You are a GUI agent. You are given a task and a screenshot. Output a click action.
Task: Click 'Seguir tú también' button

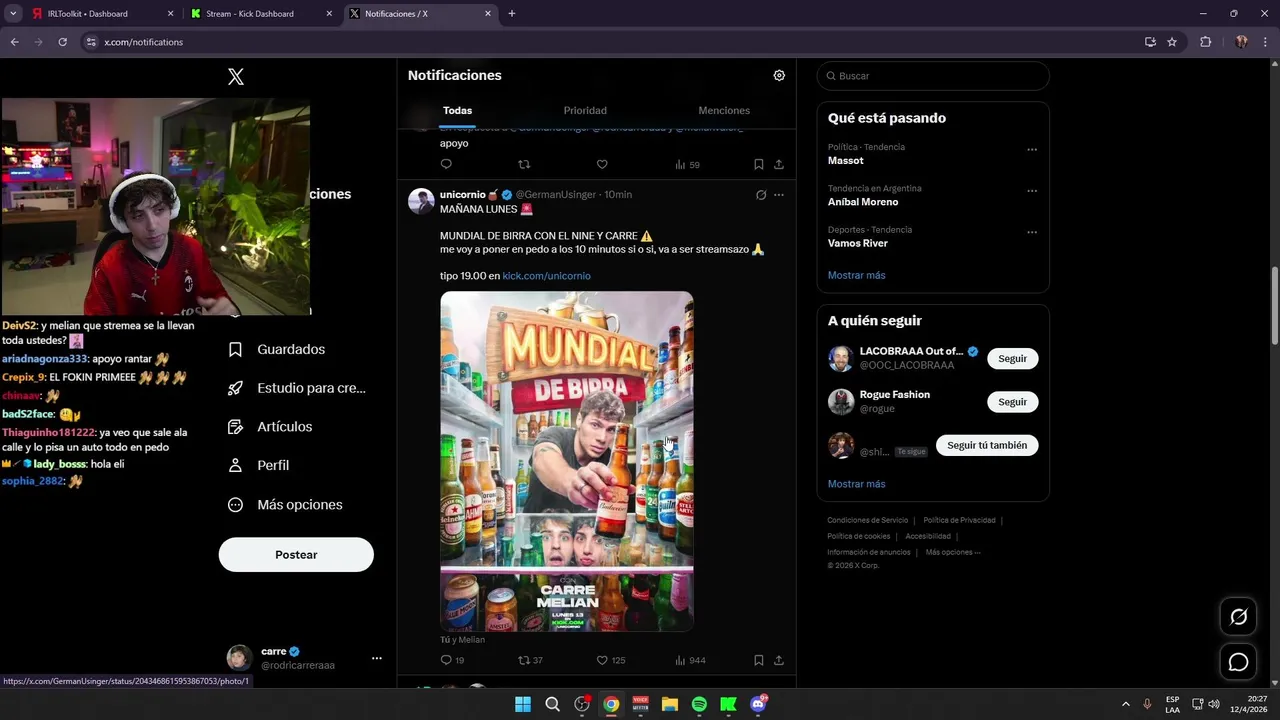click(987, 445)
